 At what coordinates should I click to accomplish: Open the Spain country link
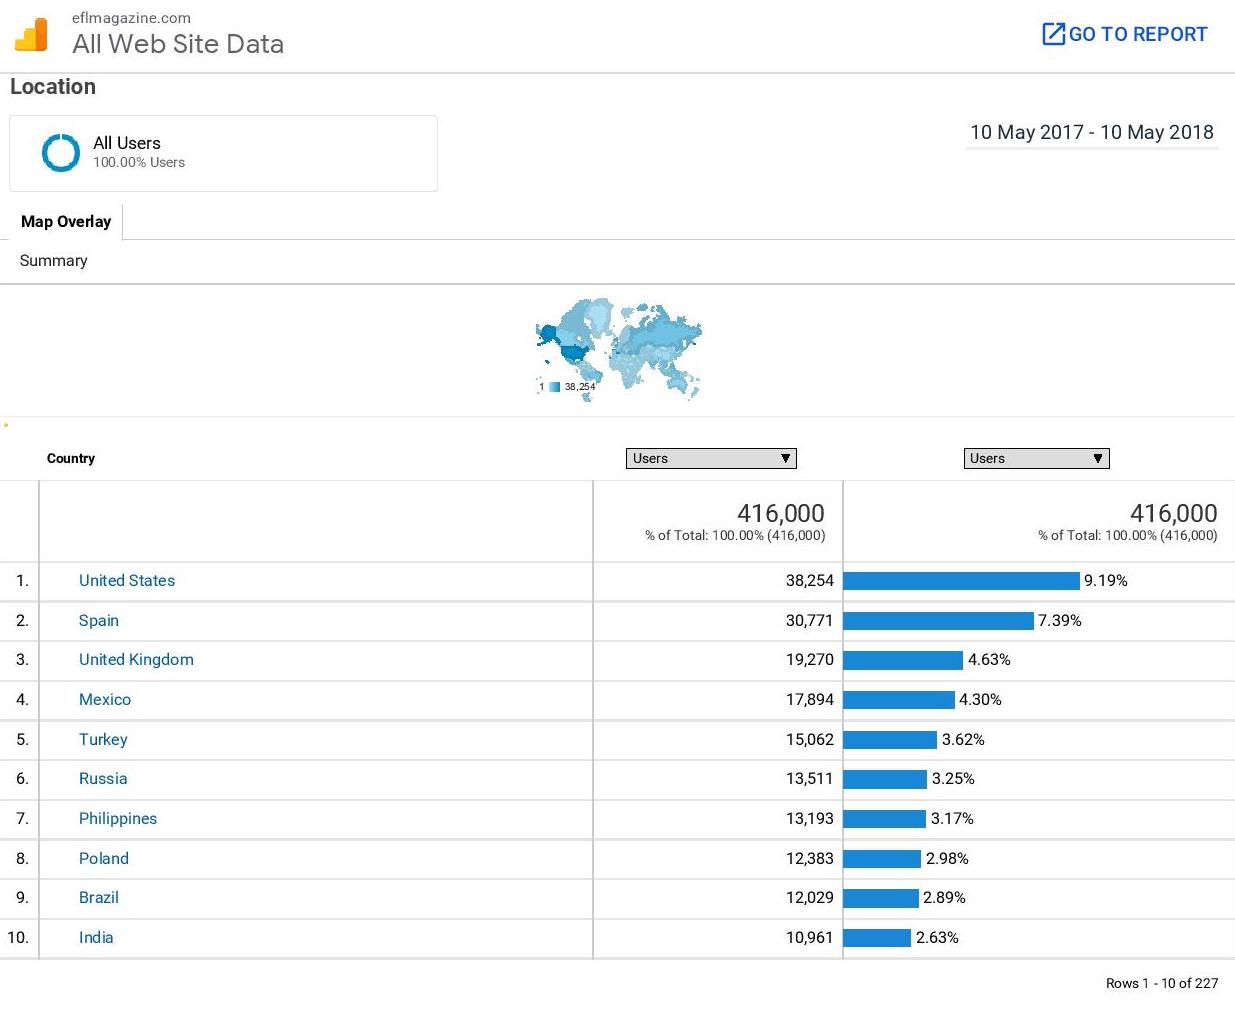[x=99, y=620]
